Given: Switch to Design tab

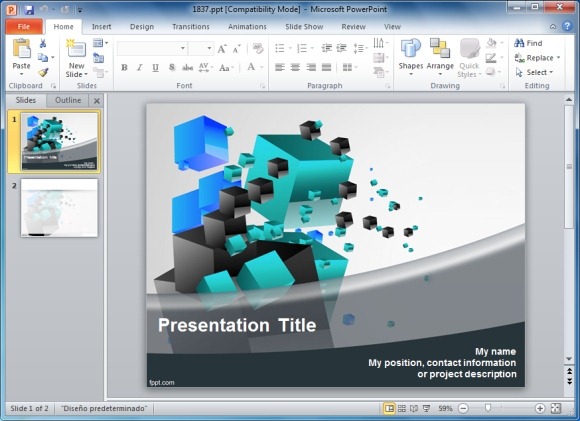Looking at the screenshot, I should [x=142, y=27].
